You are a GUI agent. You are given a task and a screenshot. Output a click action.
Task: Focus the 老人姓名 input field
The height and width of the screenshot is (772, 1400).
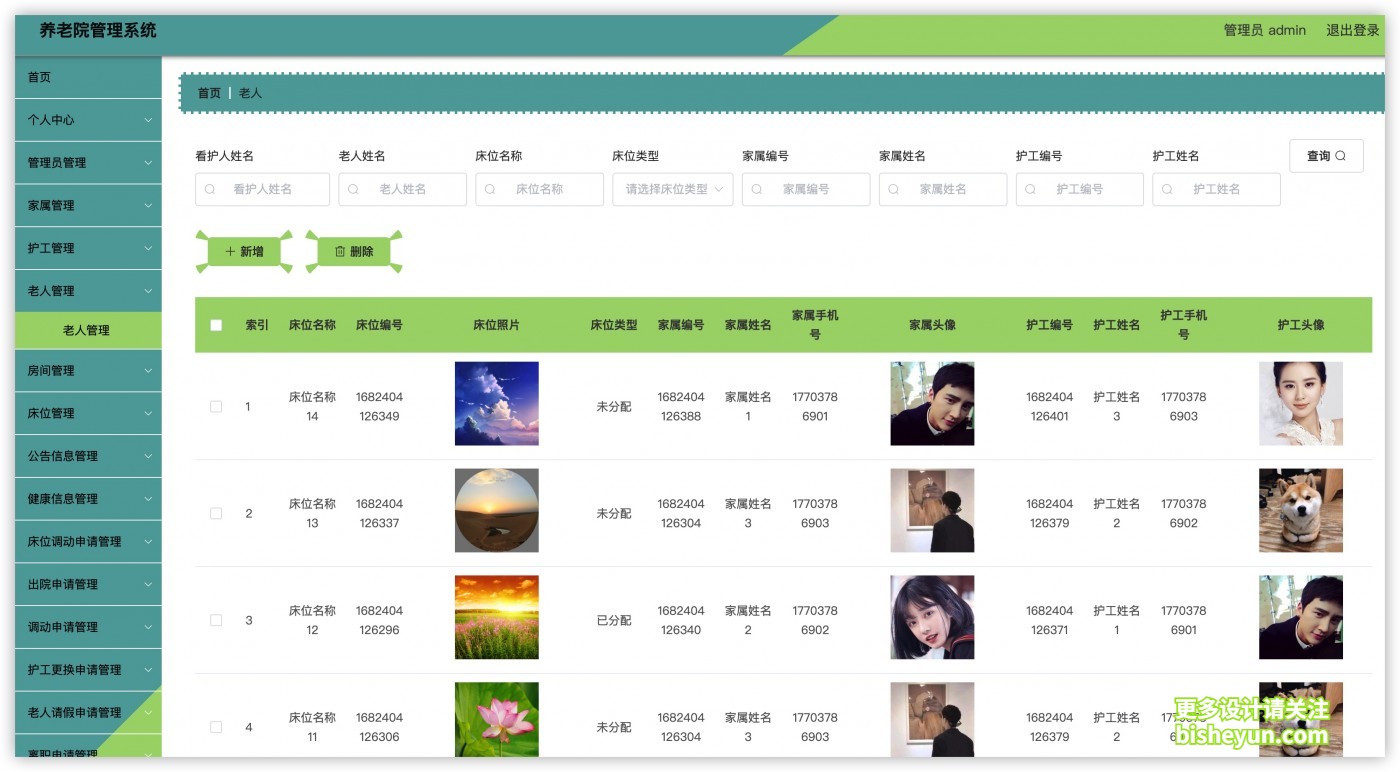tap(402, 189)
